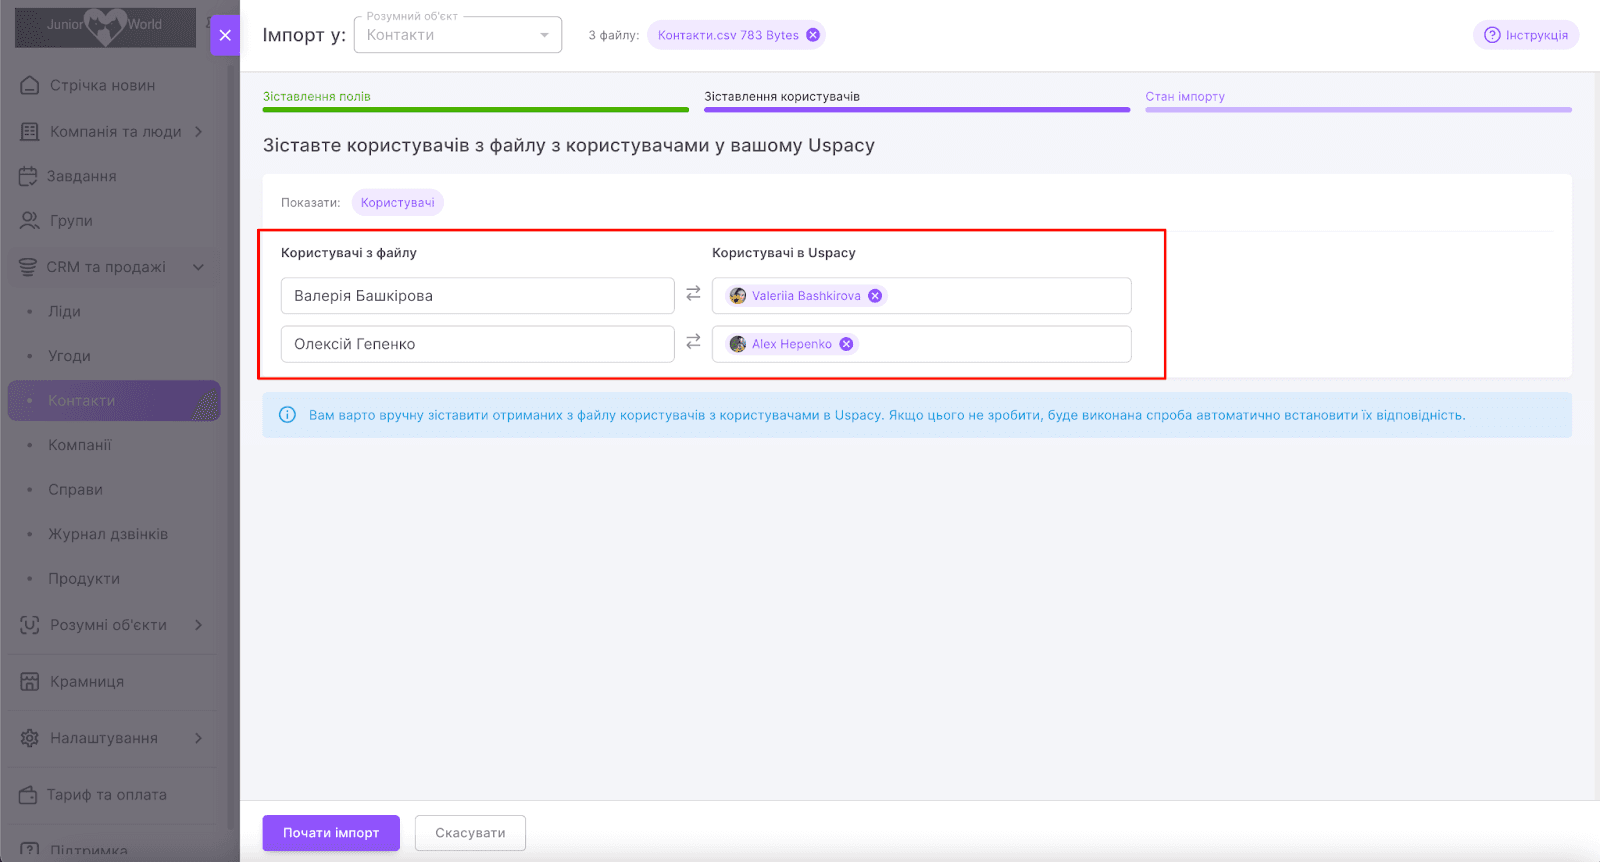Expand the Налаштування section
This screenshot has height=862, width=1600.
(x=198, y=738)
